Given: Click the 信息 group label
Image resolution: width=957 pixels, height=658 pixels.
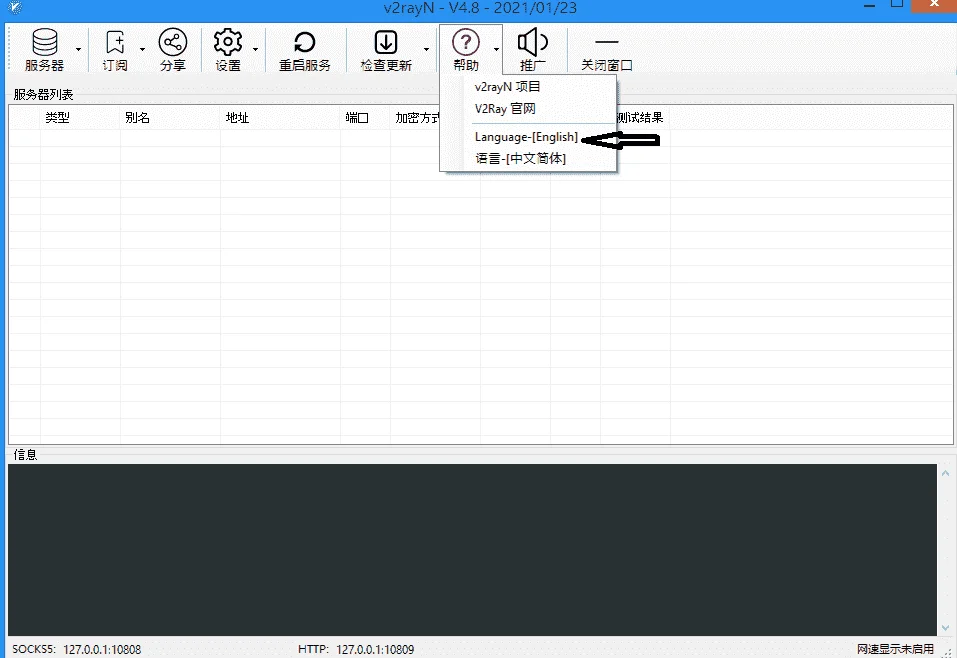Looking at the screenshot, I should point(25,455).
